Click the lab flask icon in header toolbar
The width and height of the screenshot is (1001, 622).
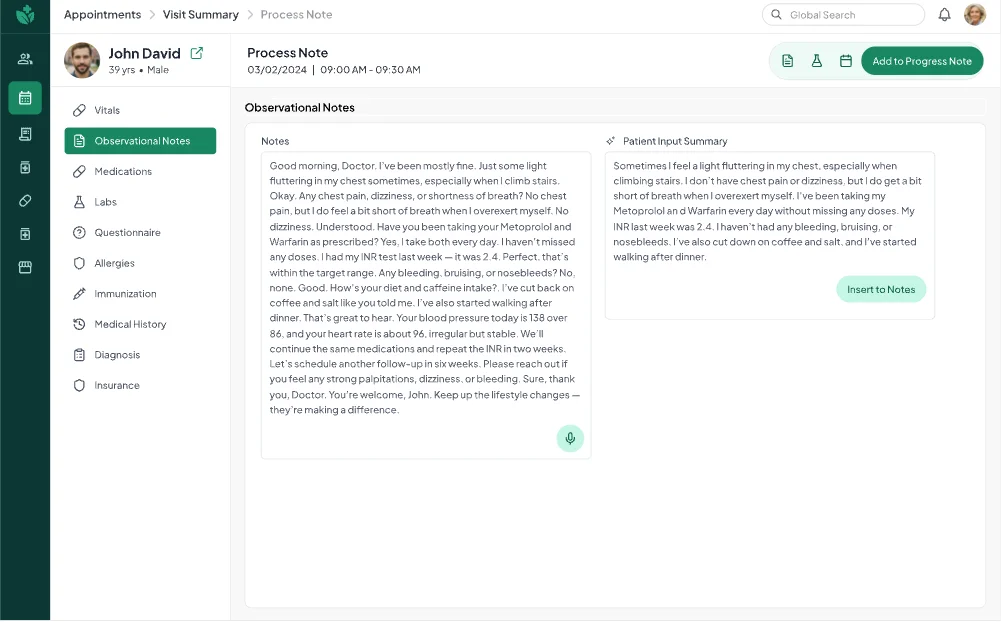point(817,61)
